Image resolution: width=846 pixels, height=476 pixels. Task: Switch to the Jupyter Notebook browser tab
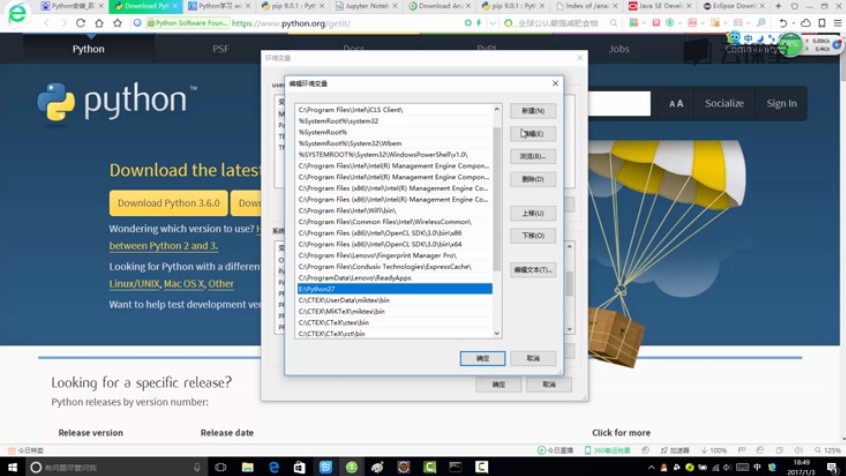tap(366, 6)
